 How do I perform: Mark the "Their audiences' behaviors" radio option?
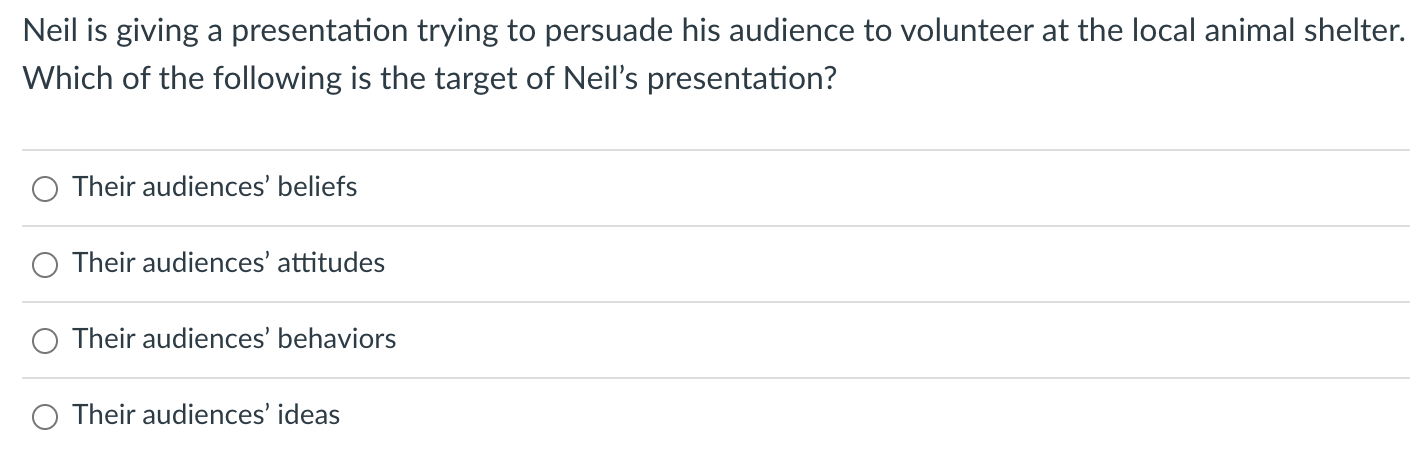point(45,341)
